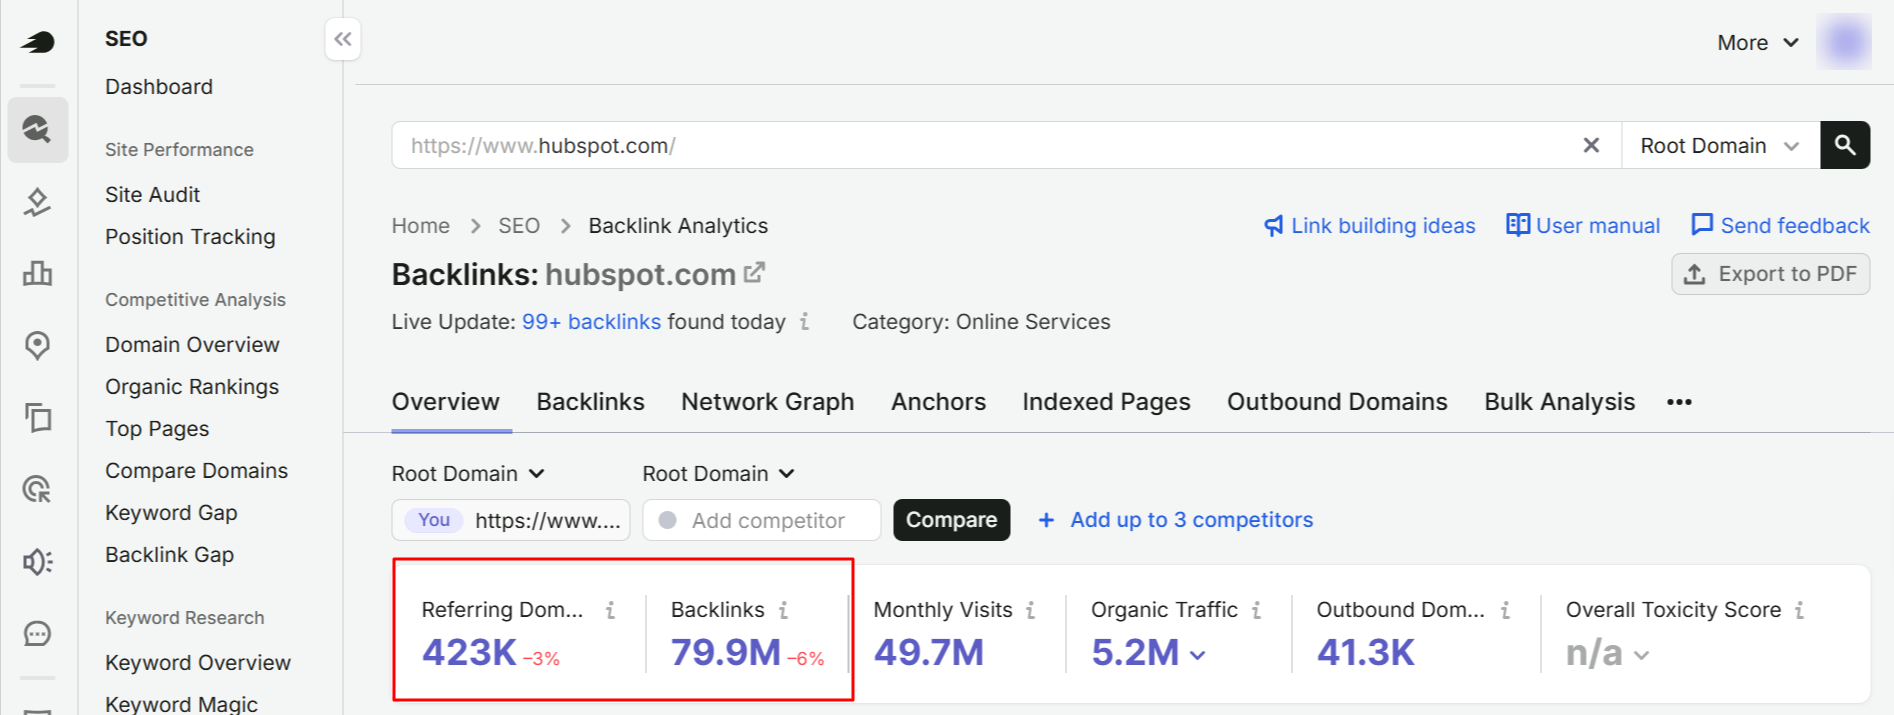The width and height of the screenshot is (1894, 715).
Task: Open Compare Domains in the sidebar
Action: pyautogui.click(x=196, y=471)
